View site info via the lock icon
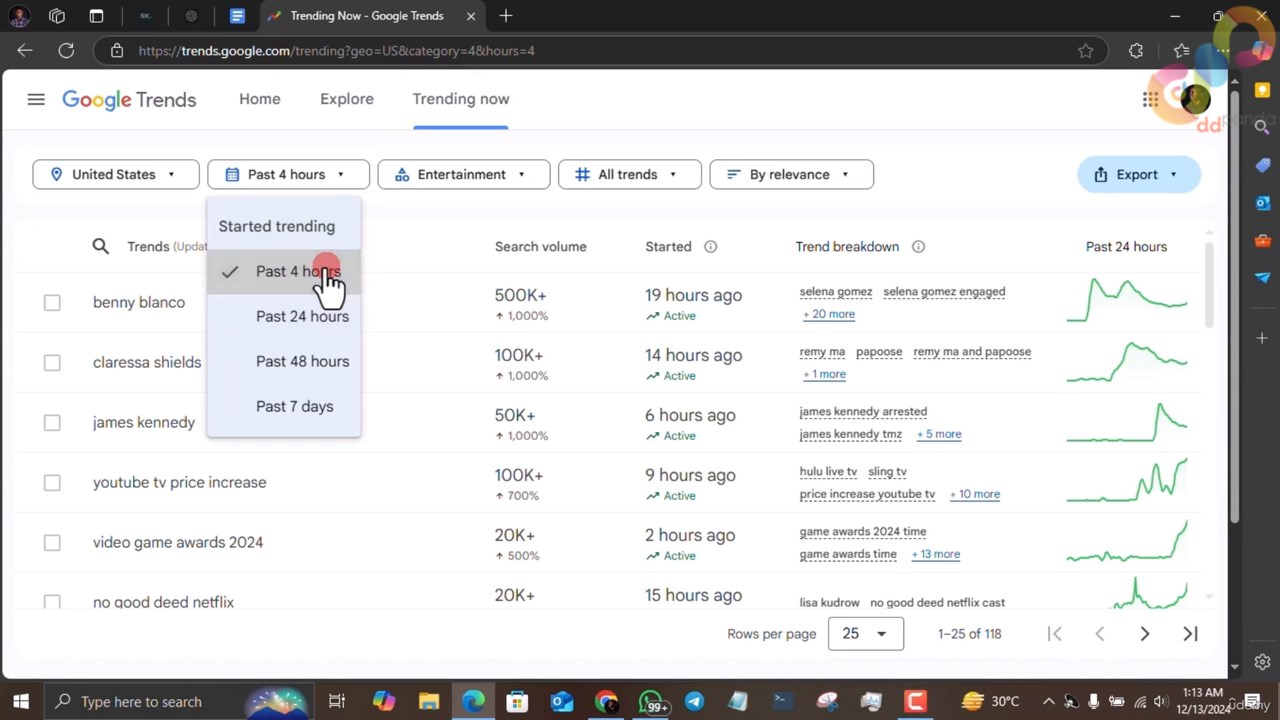The width and height of the screenshot is (1280, 720). pyautogui.click(x=117, y=50)
